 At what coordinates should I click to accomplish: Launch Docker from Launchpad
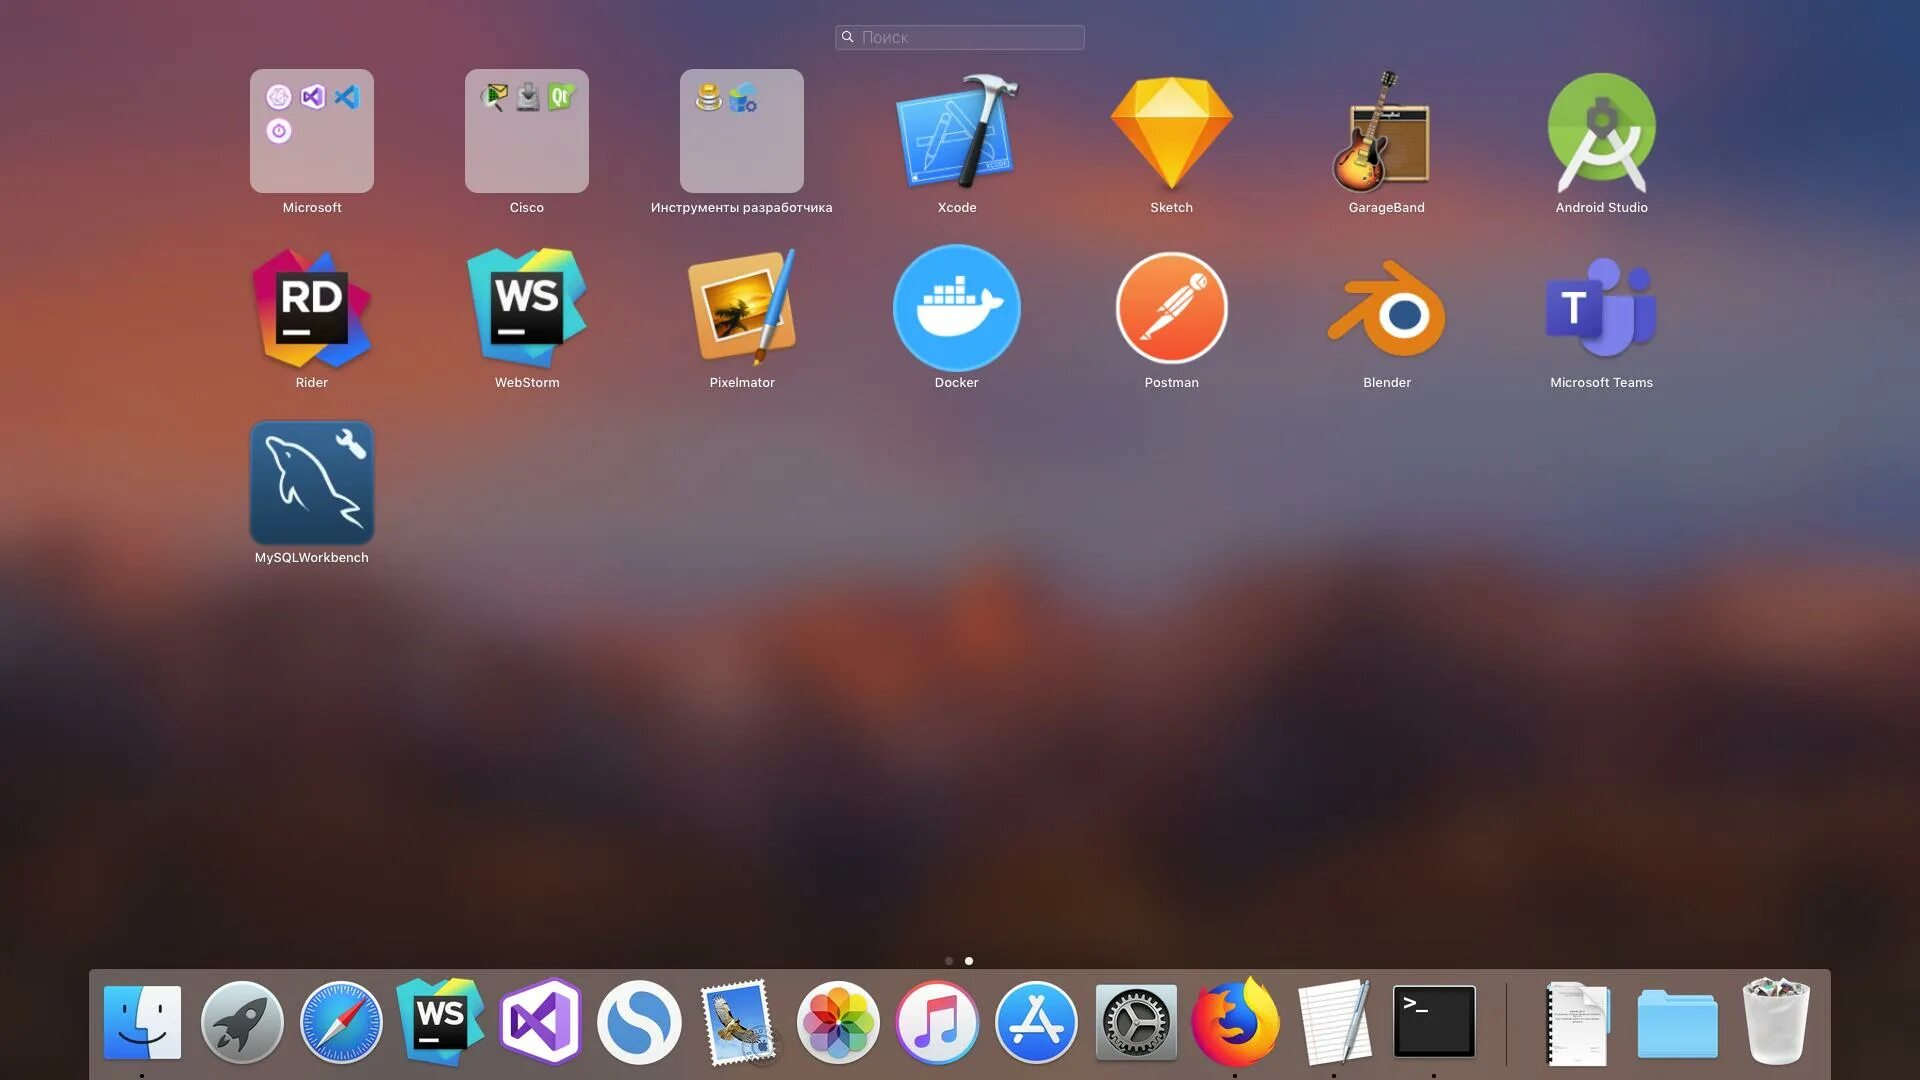pos(957,307)
